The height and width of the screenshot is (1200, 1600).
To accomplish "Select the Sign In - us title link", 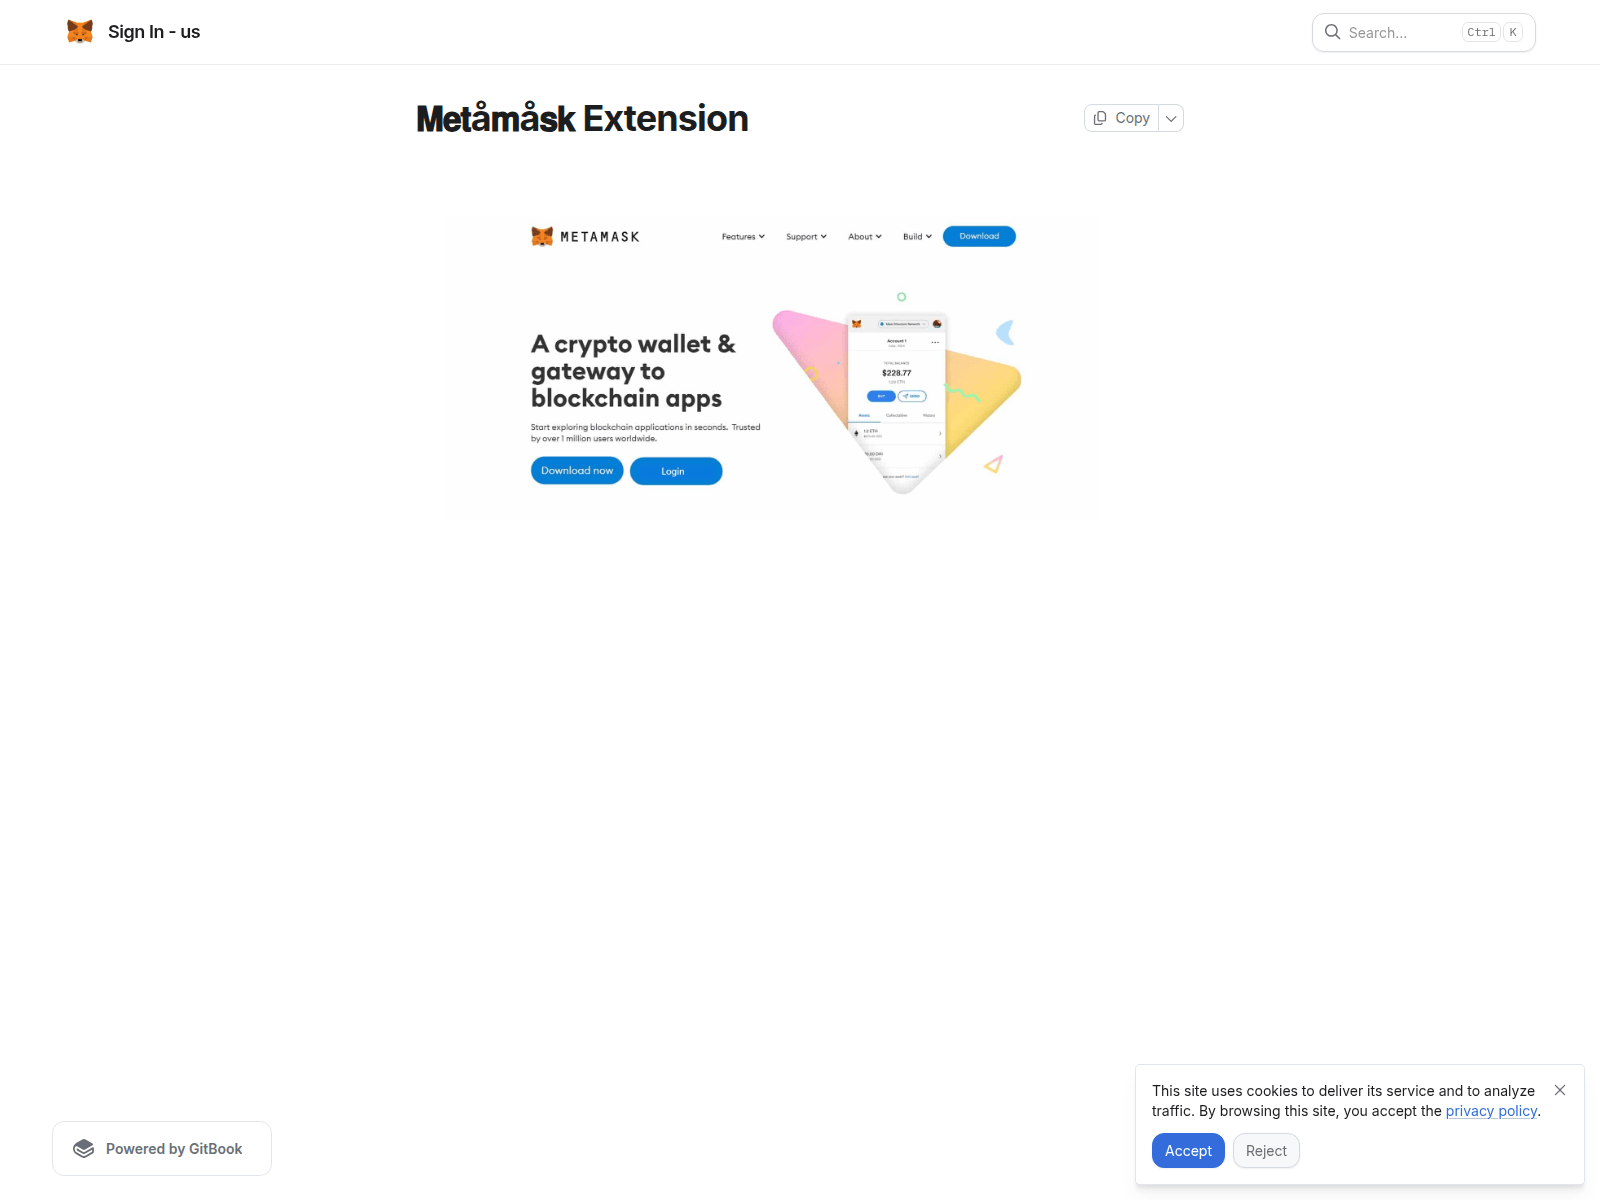I will tap(154, 31).
